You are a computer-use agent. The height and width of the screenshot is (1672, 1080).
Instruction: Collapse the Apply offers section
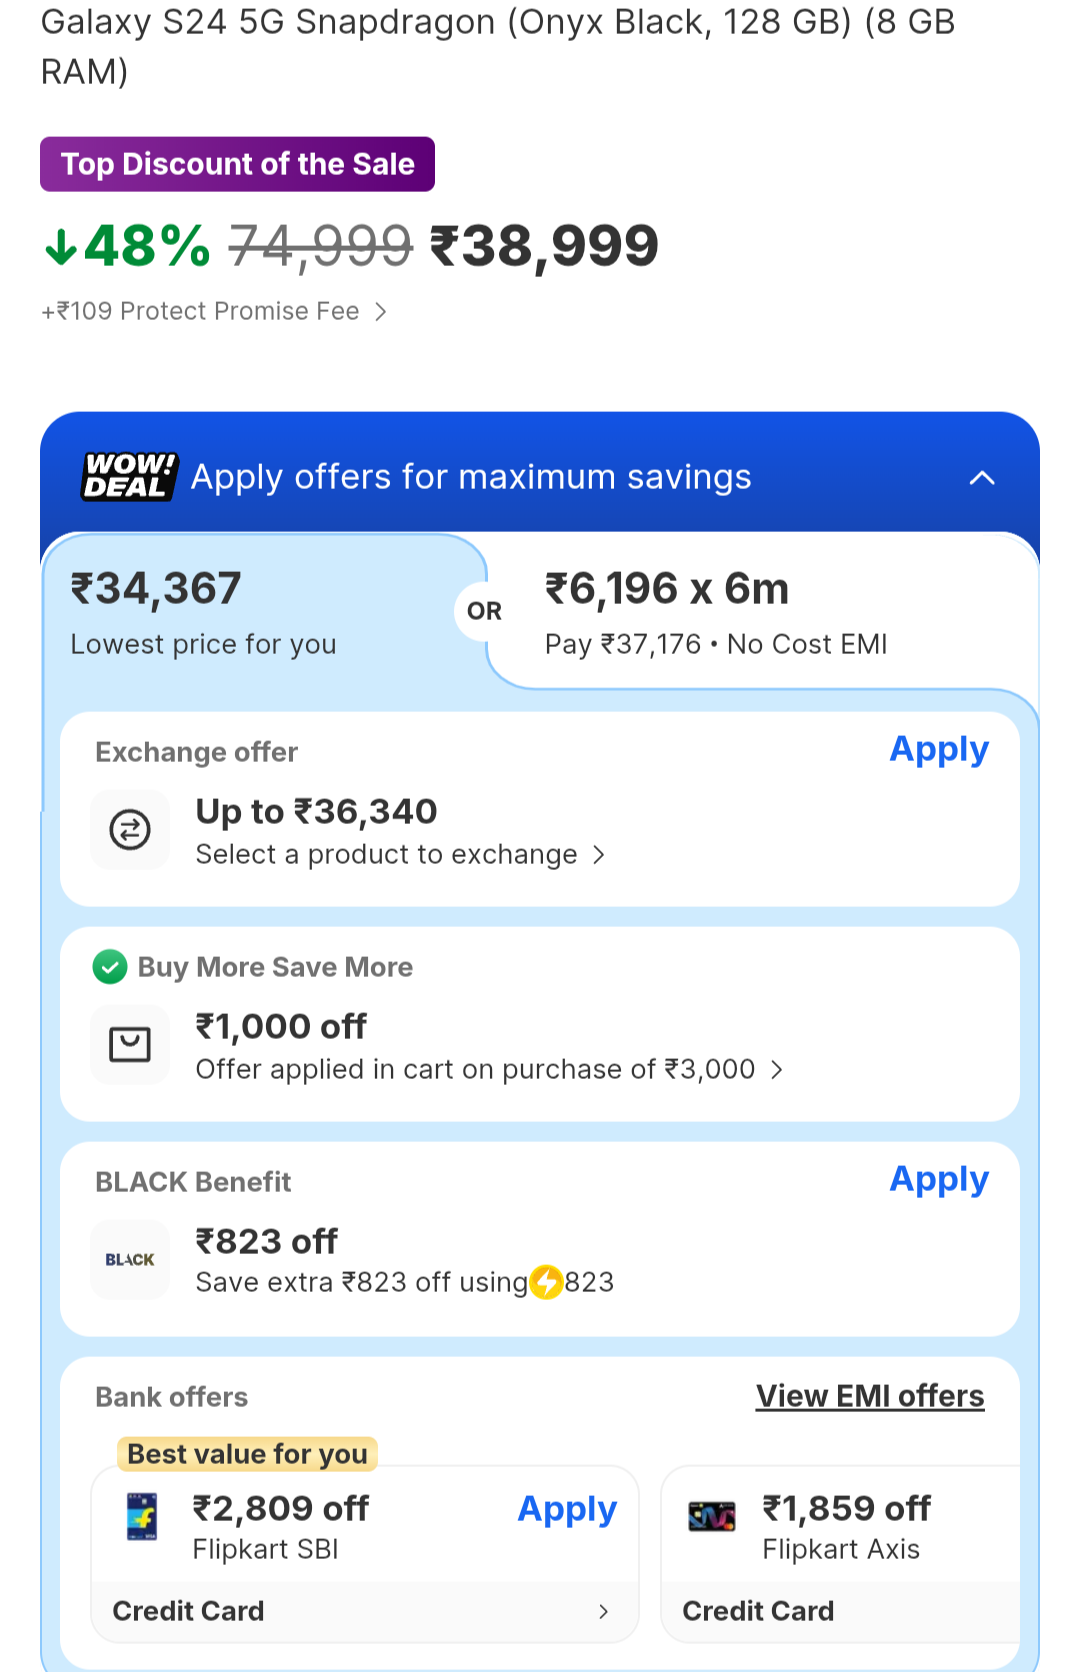click(982, 478)
